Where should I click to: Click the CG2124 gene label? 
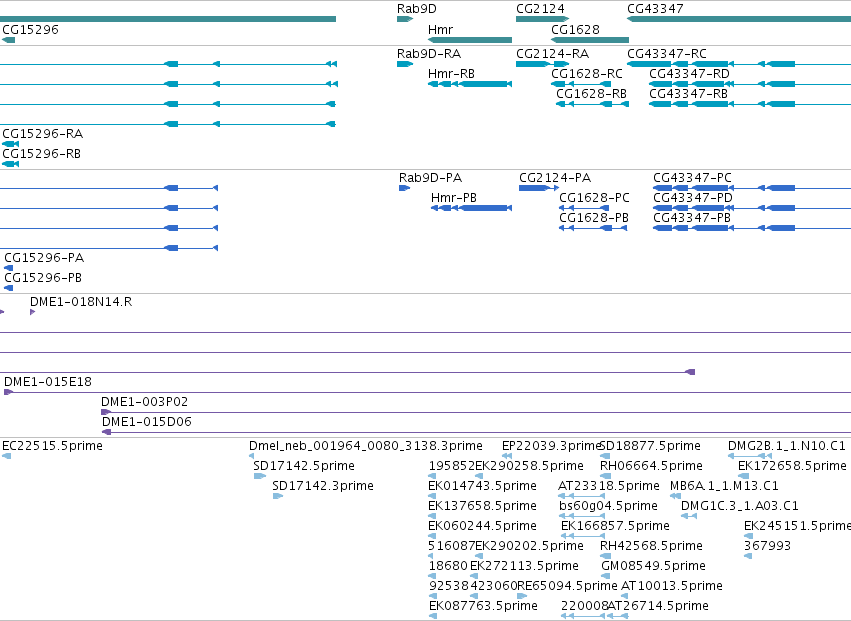coord(540,9)
